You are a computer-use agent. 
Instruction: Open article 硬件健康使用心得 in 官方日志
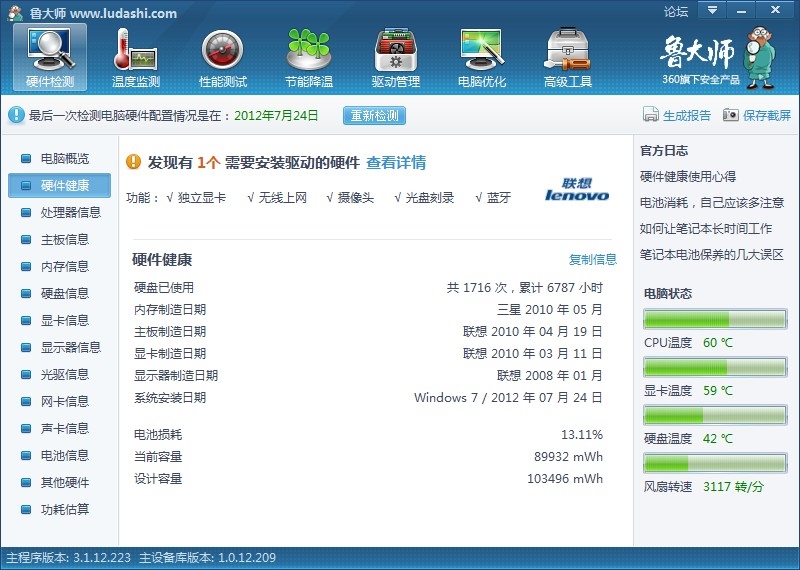687,176
